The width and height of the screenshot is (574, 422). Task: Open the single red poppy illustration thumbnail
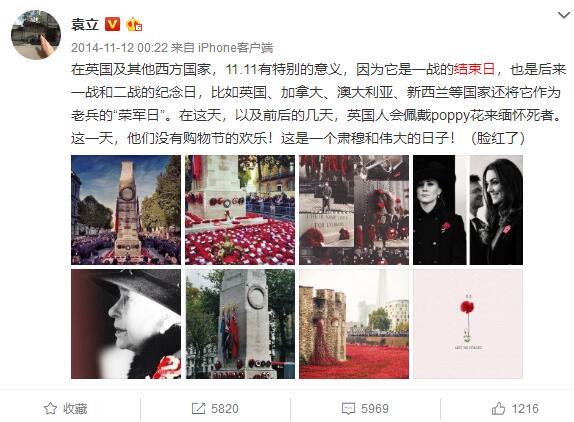tap(468, 324)
